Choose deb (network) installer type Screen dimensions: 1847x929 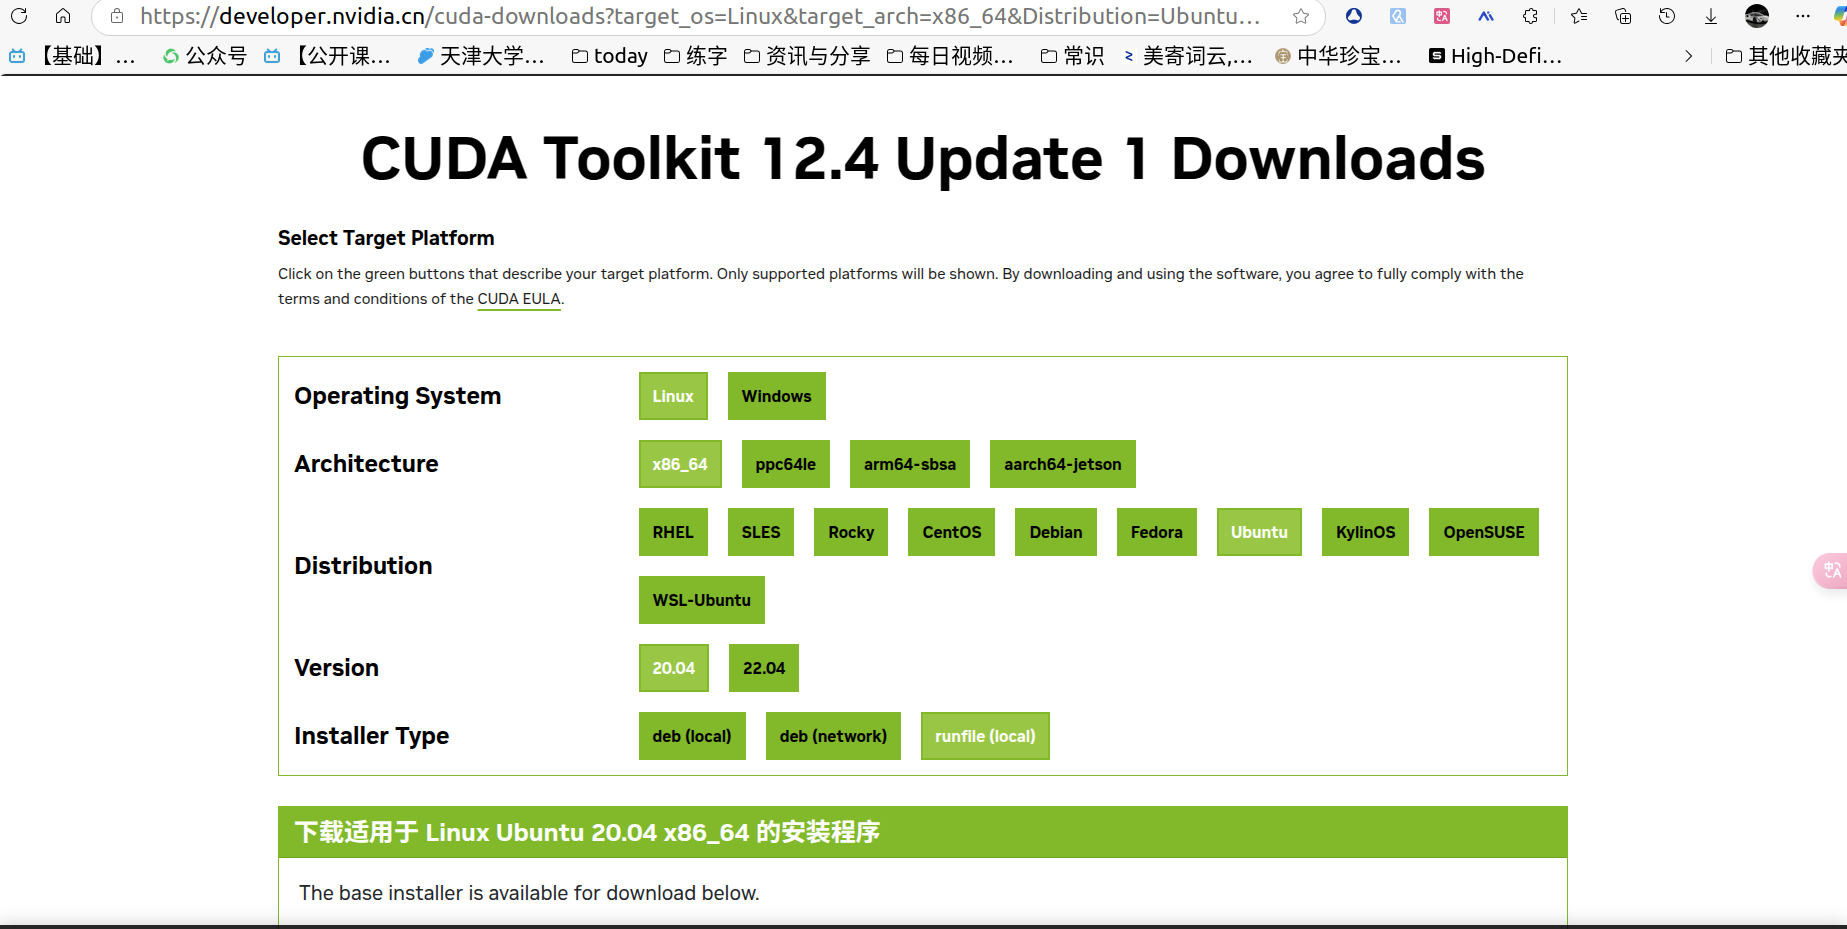[x=833, y=736]
